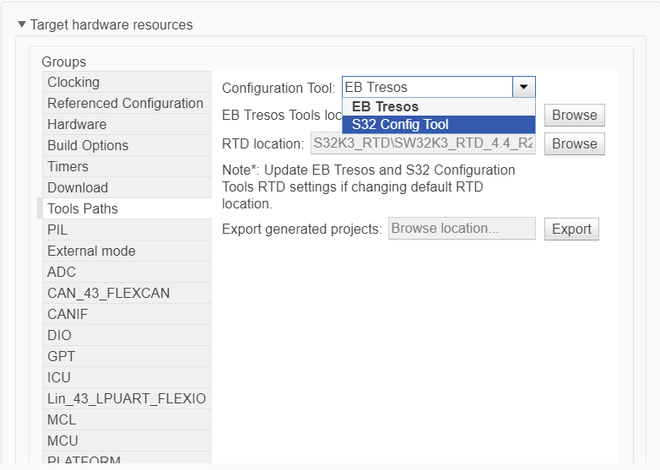This screenshot has width=660, height=470.
Task: Open the Configuration Tool dropdown arrow
Action: pyautogui.click(x=525, y=87)
